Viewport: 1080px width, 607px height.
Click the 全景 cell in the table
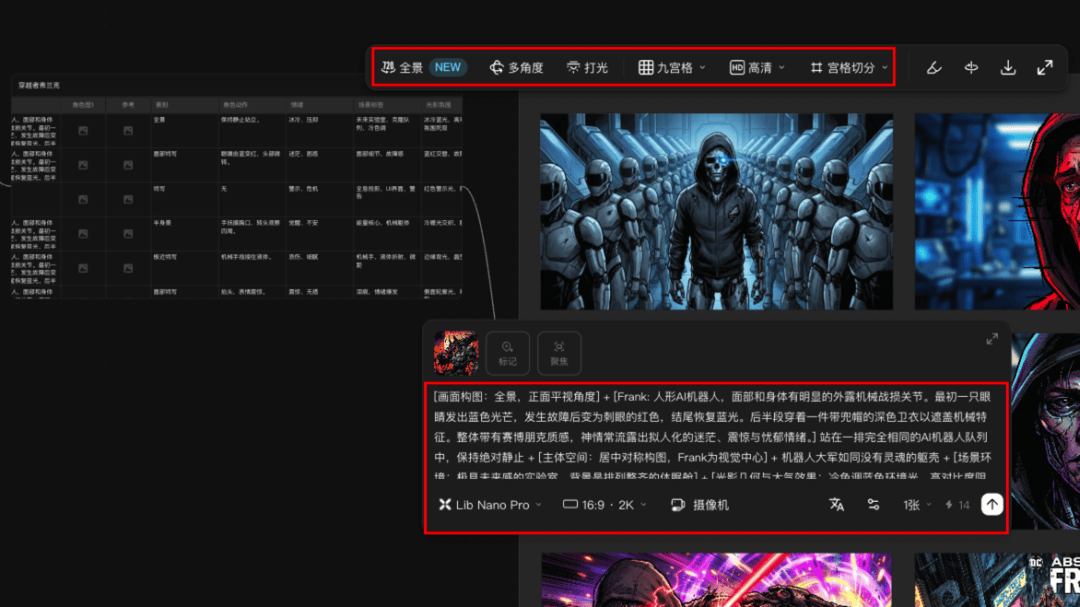pos(160,120)
